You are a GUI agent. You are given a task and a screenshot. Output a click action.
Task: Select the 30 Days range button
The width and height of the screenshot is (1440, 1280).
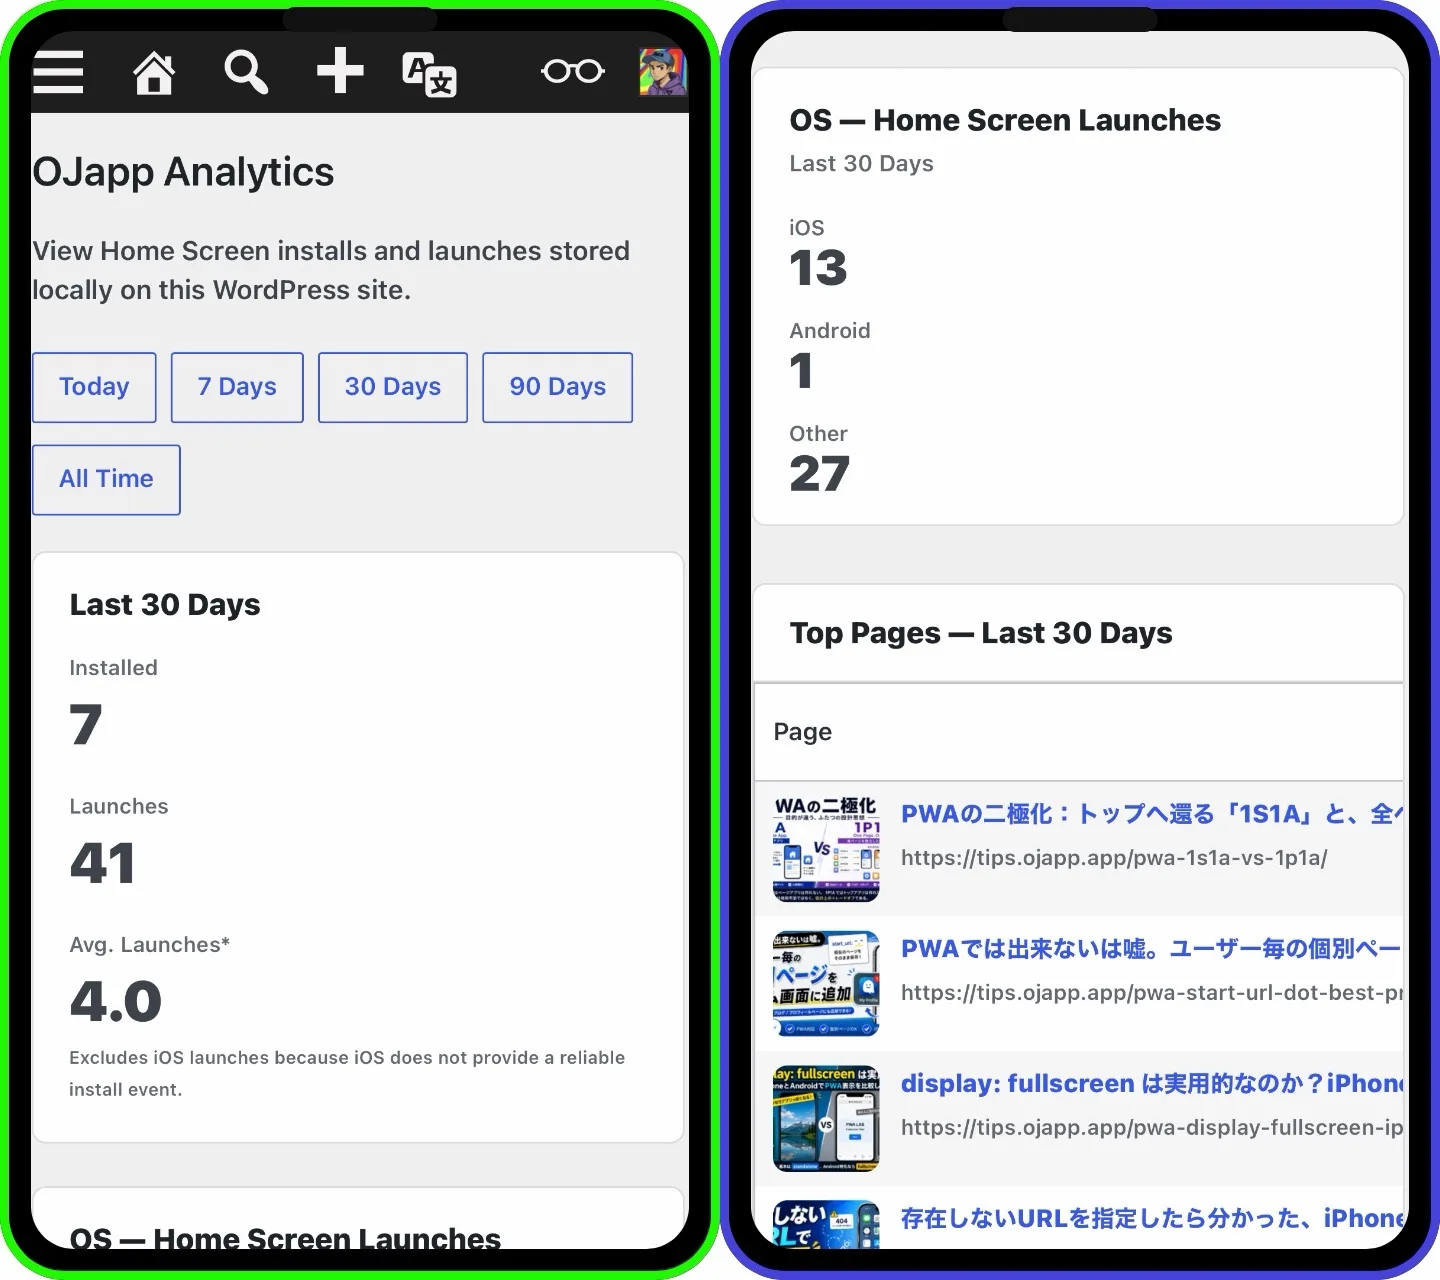[x=393, y=387]
